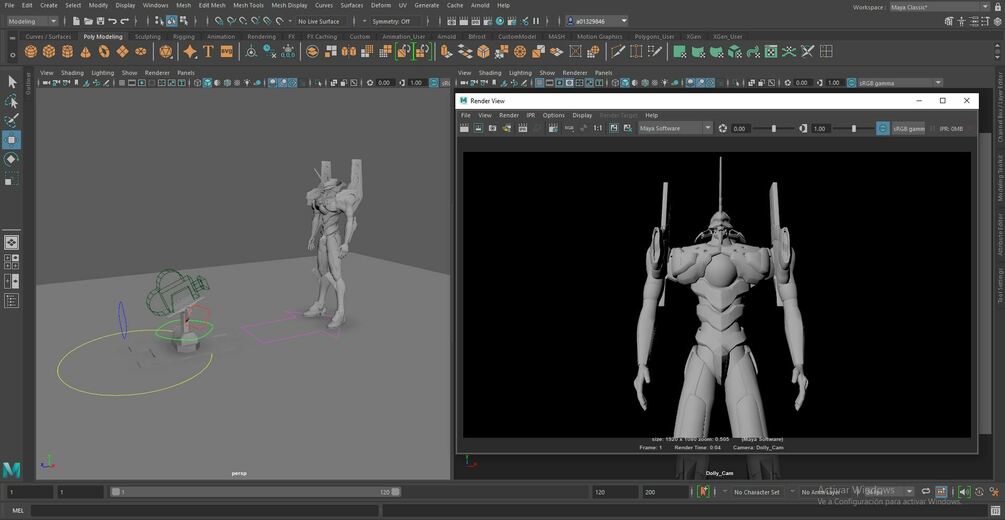This screenshot has width=1005, height=520.
Task: Adjust the Render View gamma slider
Action: coord(853,128)
